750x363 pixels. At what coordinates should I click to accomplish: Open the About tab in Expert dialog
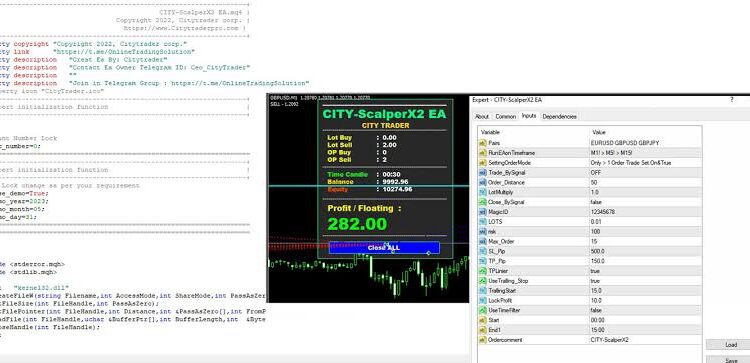[x=482, y=116]
